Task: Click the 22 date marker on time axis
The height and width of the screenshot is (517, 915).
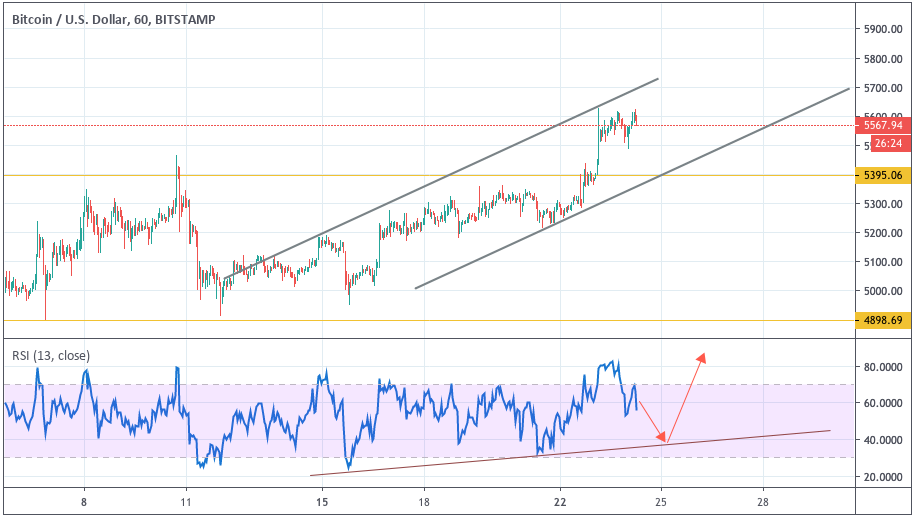Action: [560, 502]
